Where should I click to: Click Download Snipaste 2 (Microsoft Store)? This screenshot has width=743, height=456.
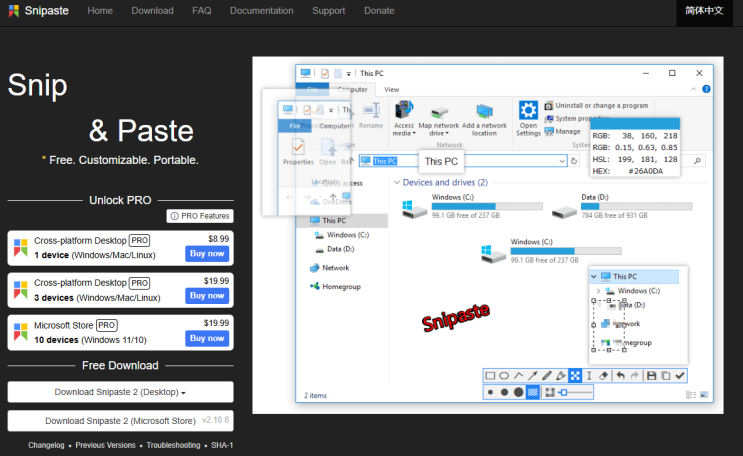(120, 420)
